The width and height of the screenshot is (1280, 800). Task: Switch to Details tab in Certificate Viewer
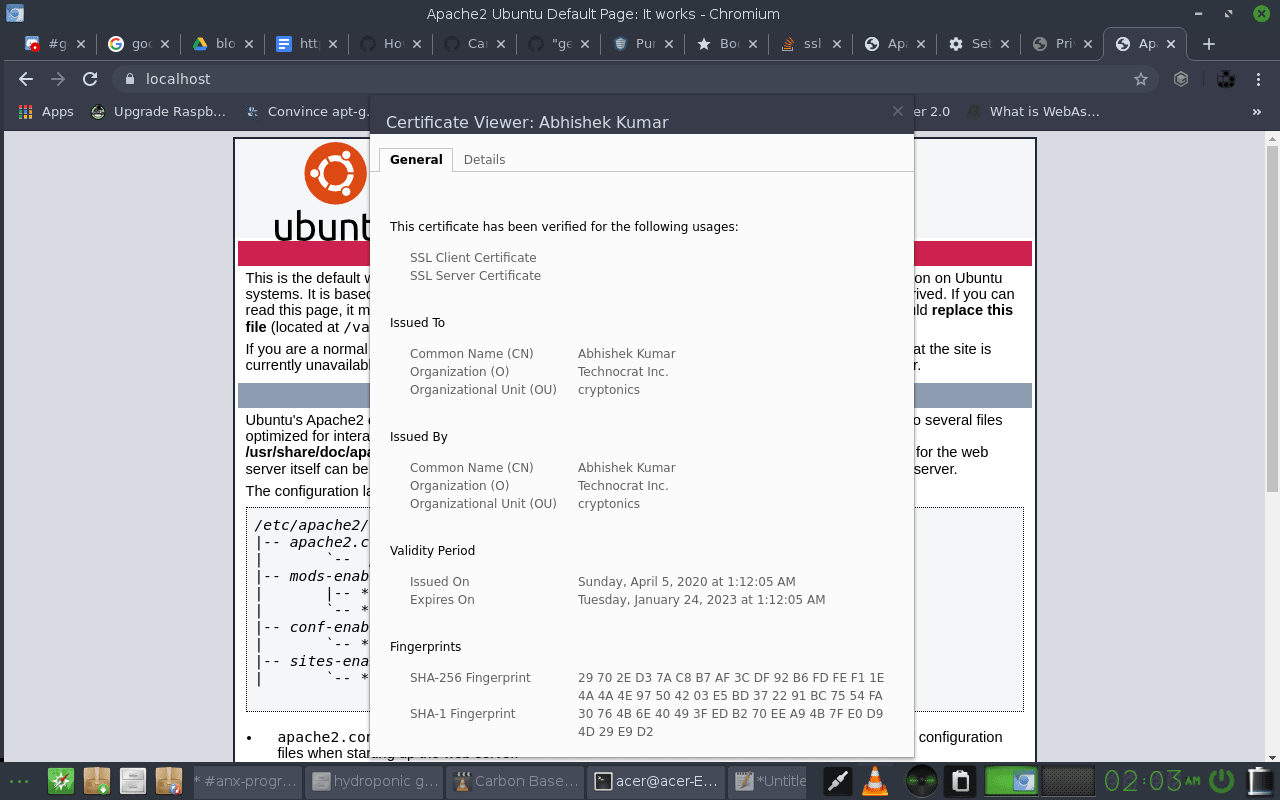[x=484, y=160]
